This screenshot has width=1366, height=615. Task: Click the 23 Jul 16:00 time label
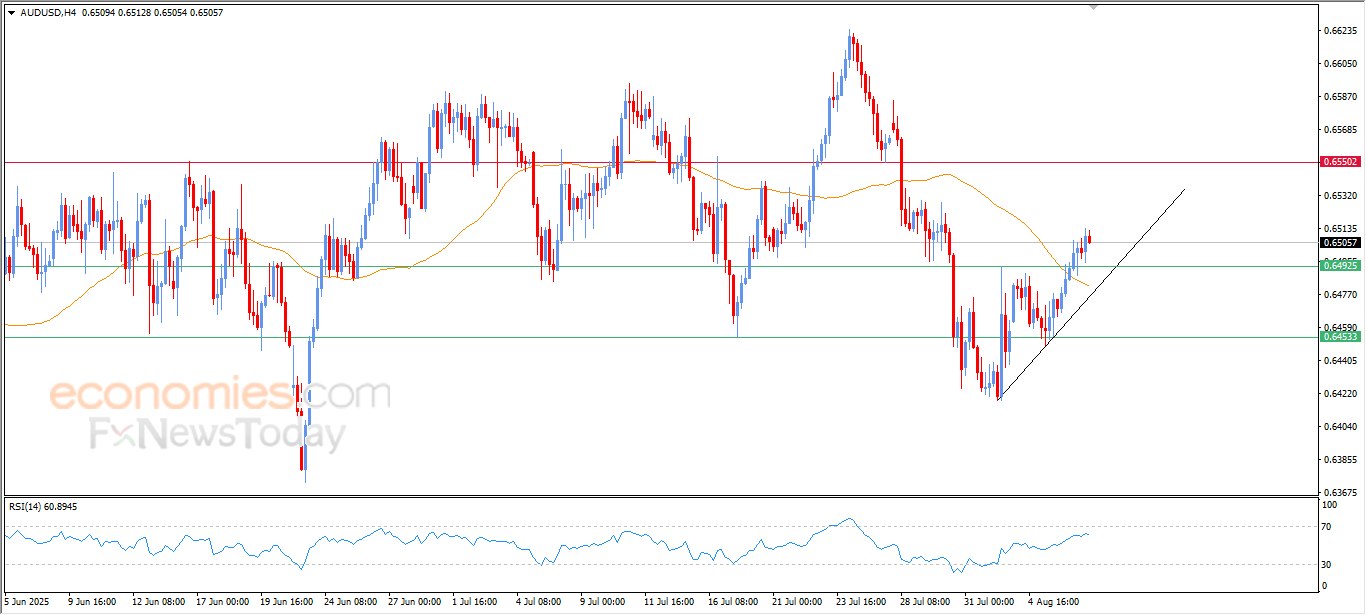[863, 602]
